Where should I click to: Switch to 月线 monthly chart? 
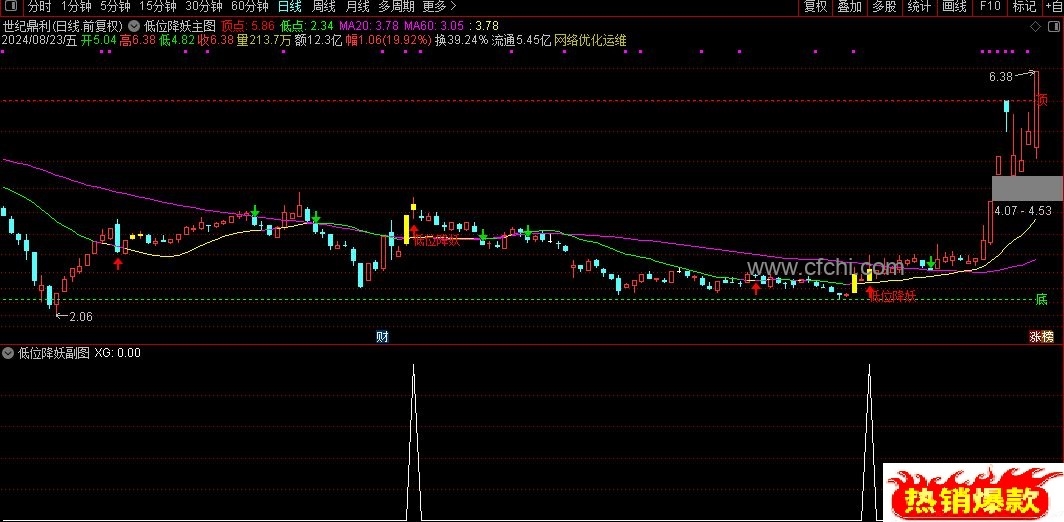point(357,7)
